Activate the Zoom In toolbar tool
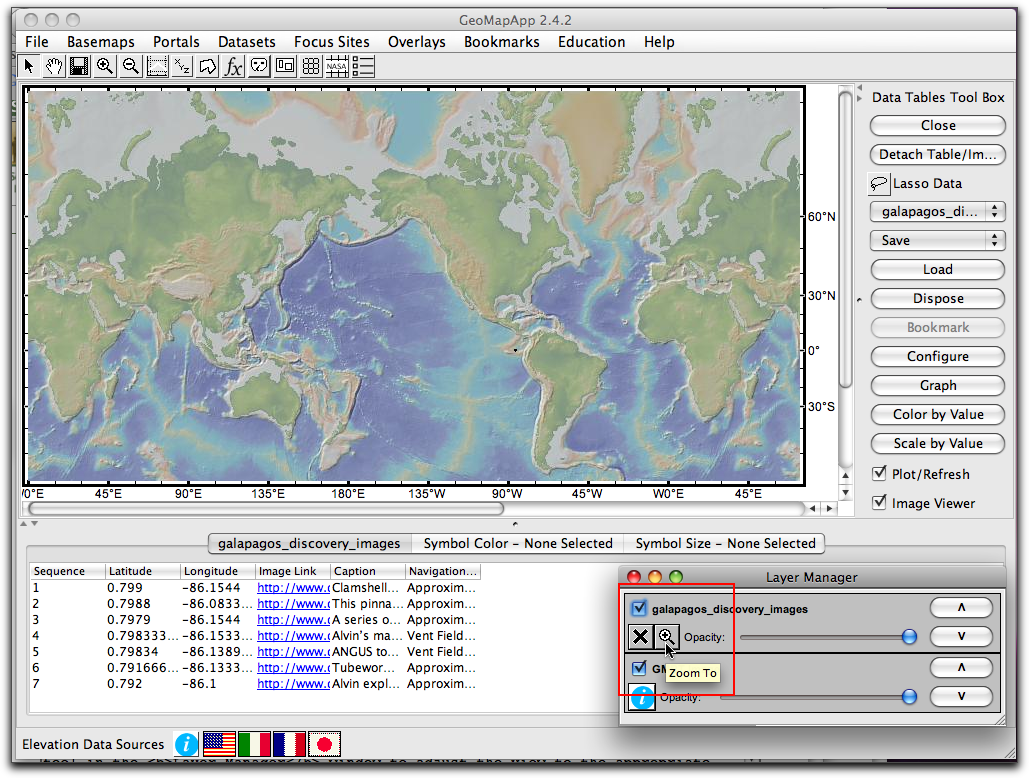The image size is (1029, 778). 105,66
